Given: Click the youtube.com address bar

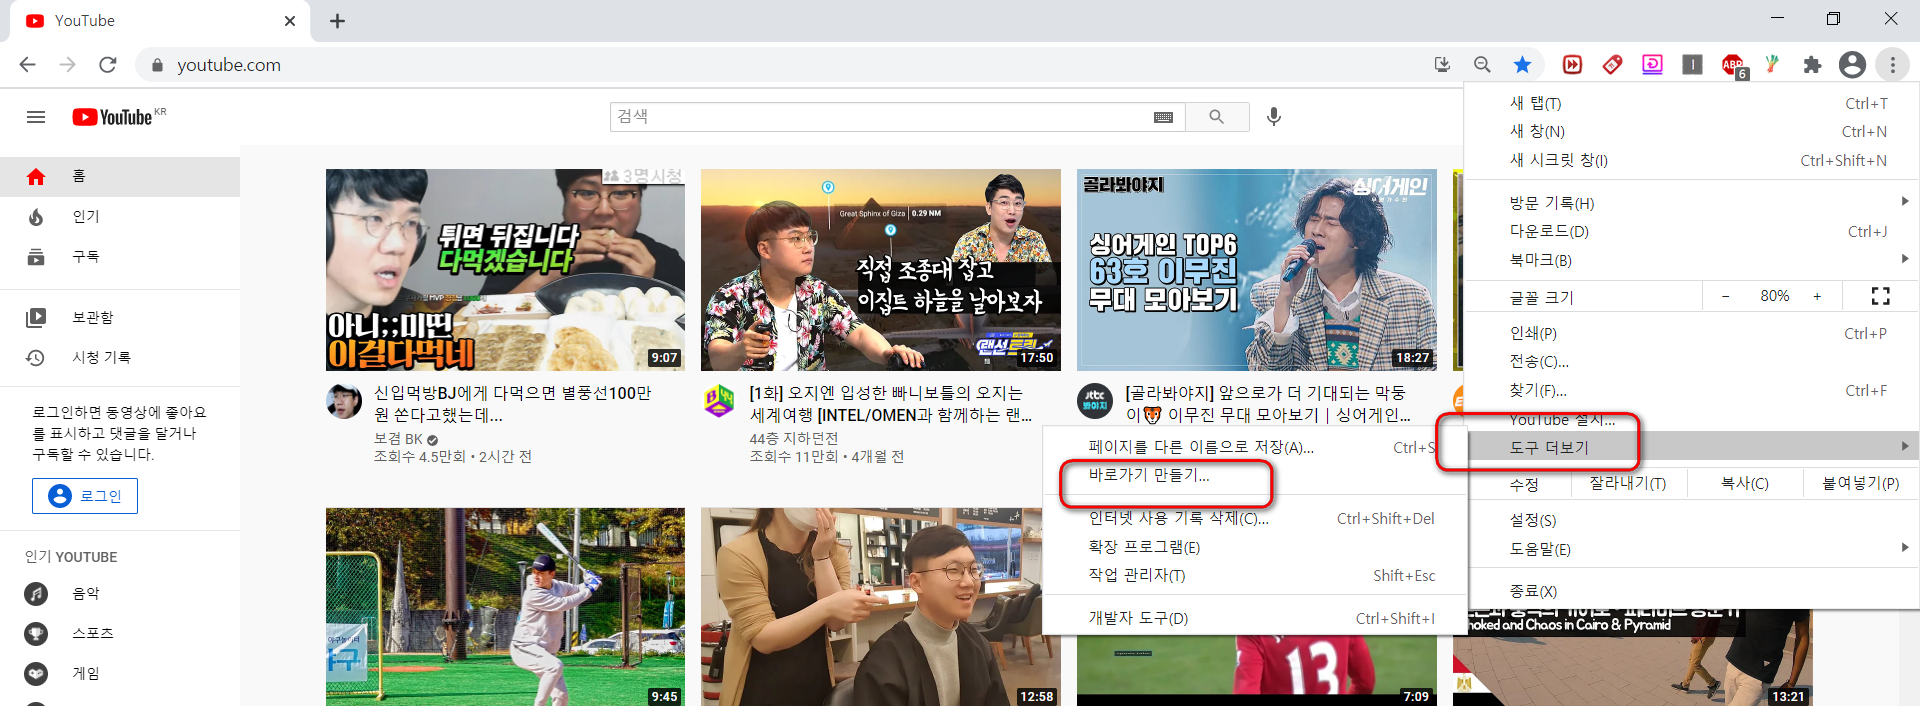Looking at the screenshot, I should [x=780, y=65].
